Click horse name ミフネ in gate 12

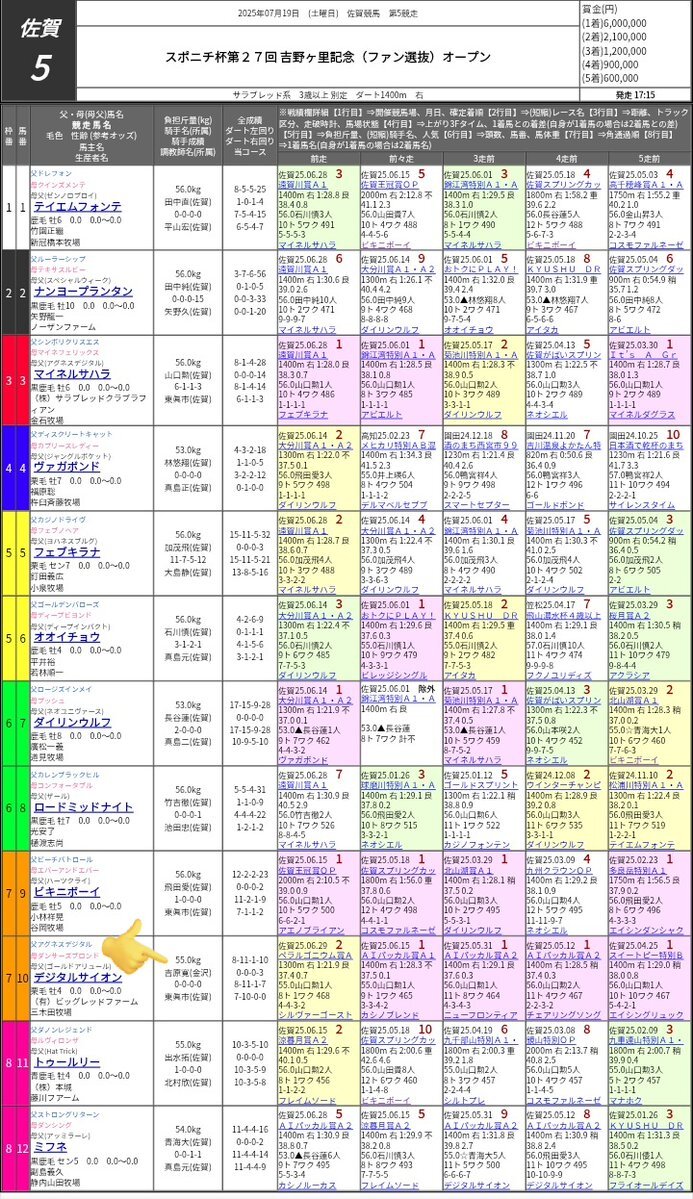coord(49,1147)
